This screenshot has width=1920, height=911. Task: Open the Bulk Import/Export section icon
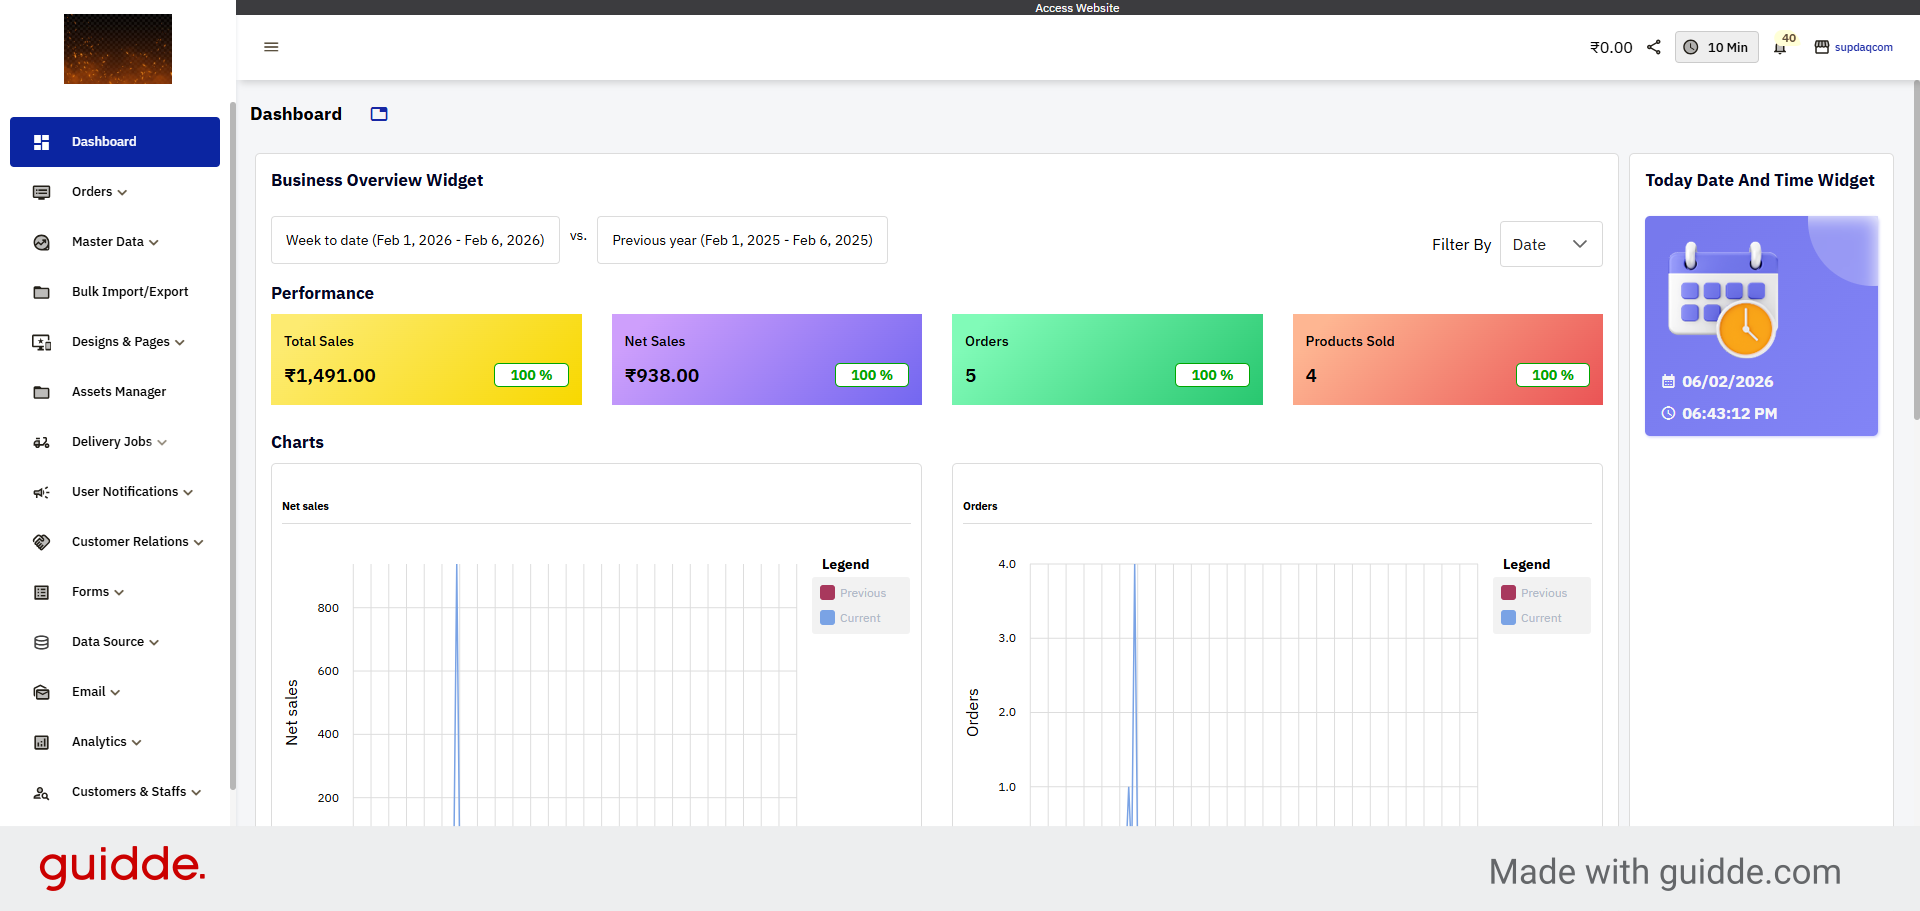coord(41,292)
